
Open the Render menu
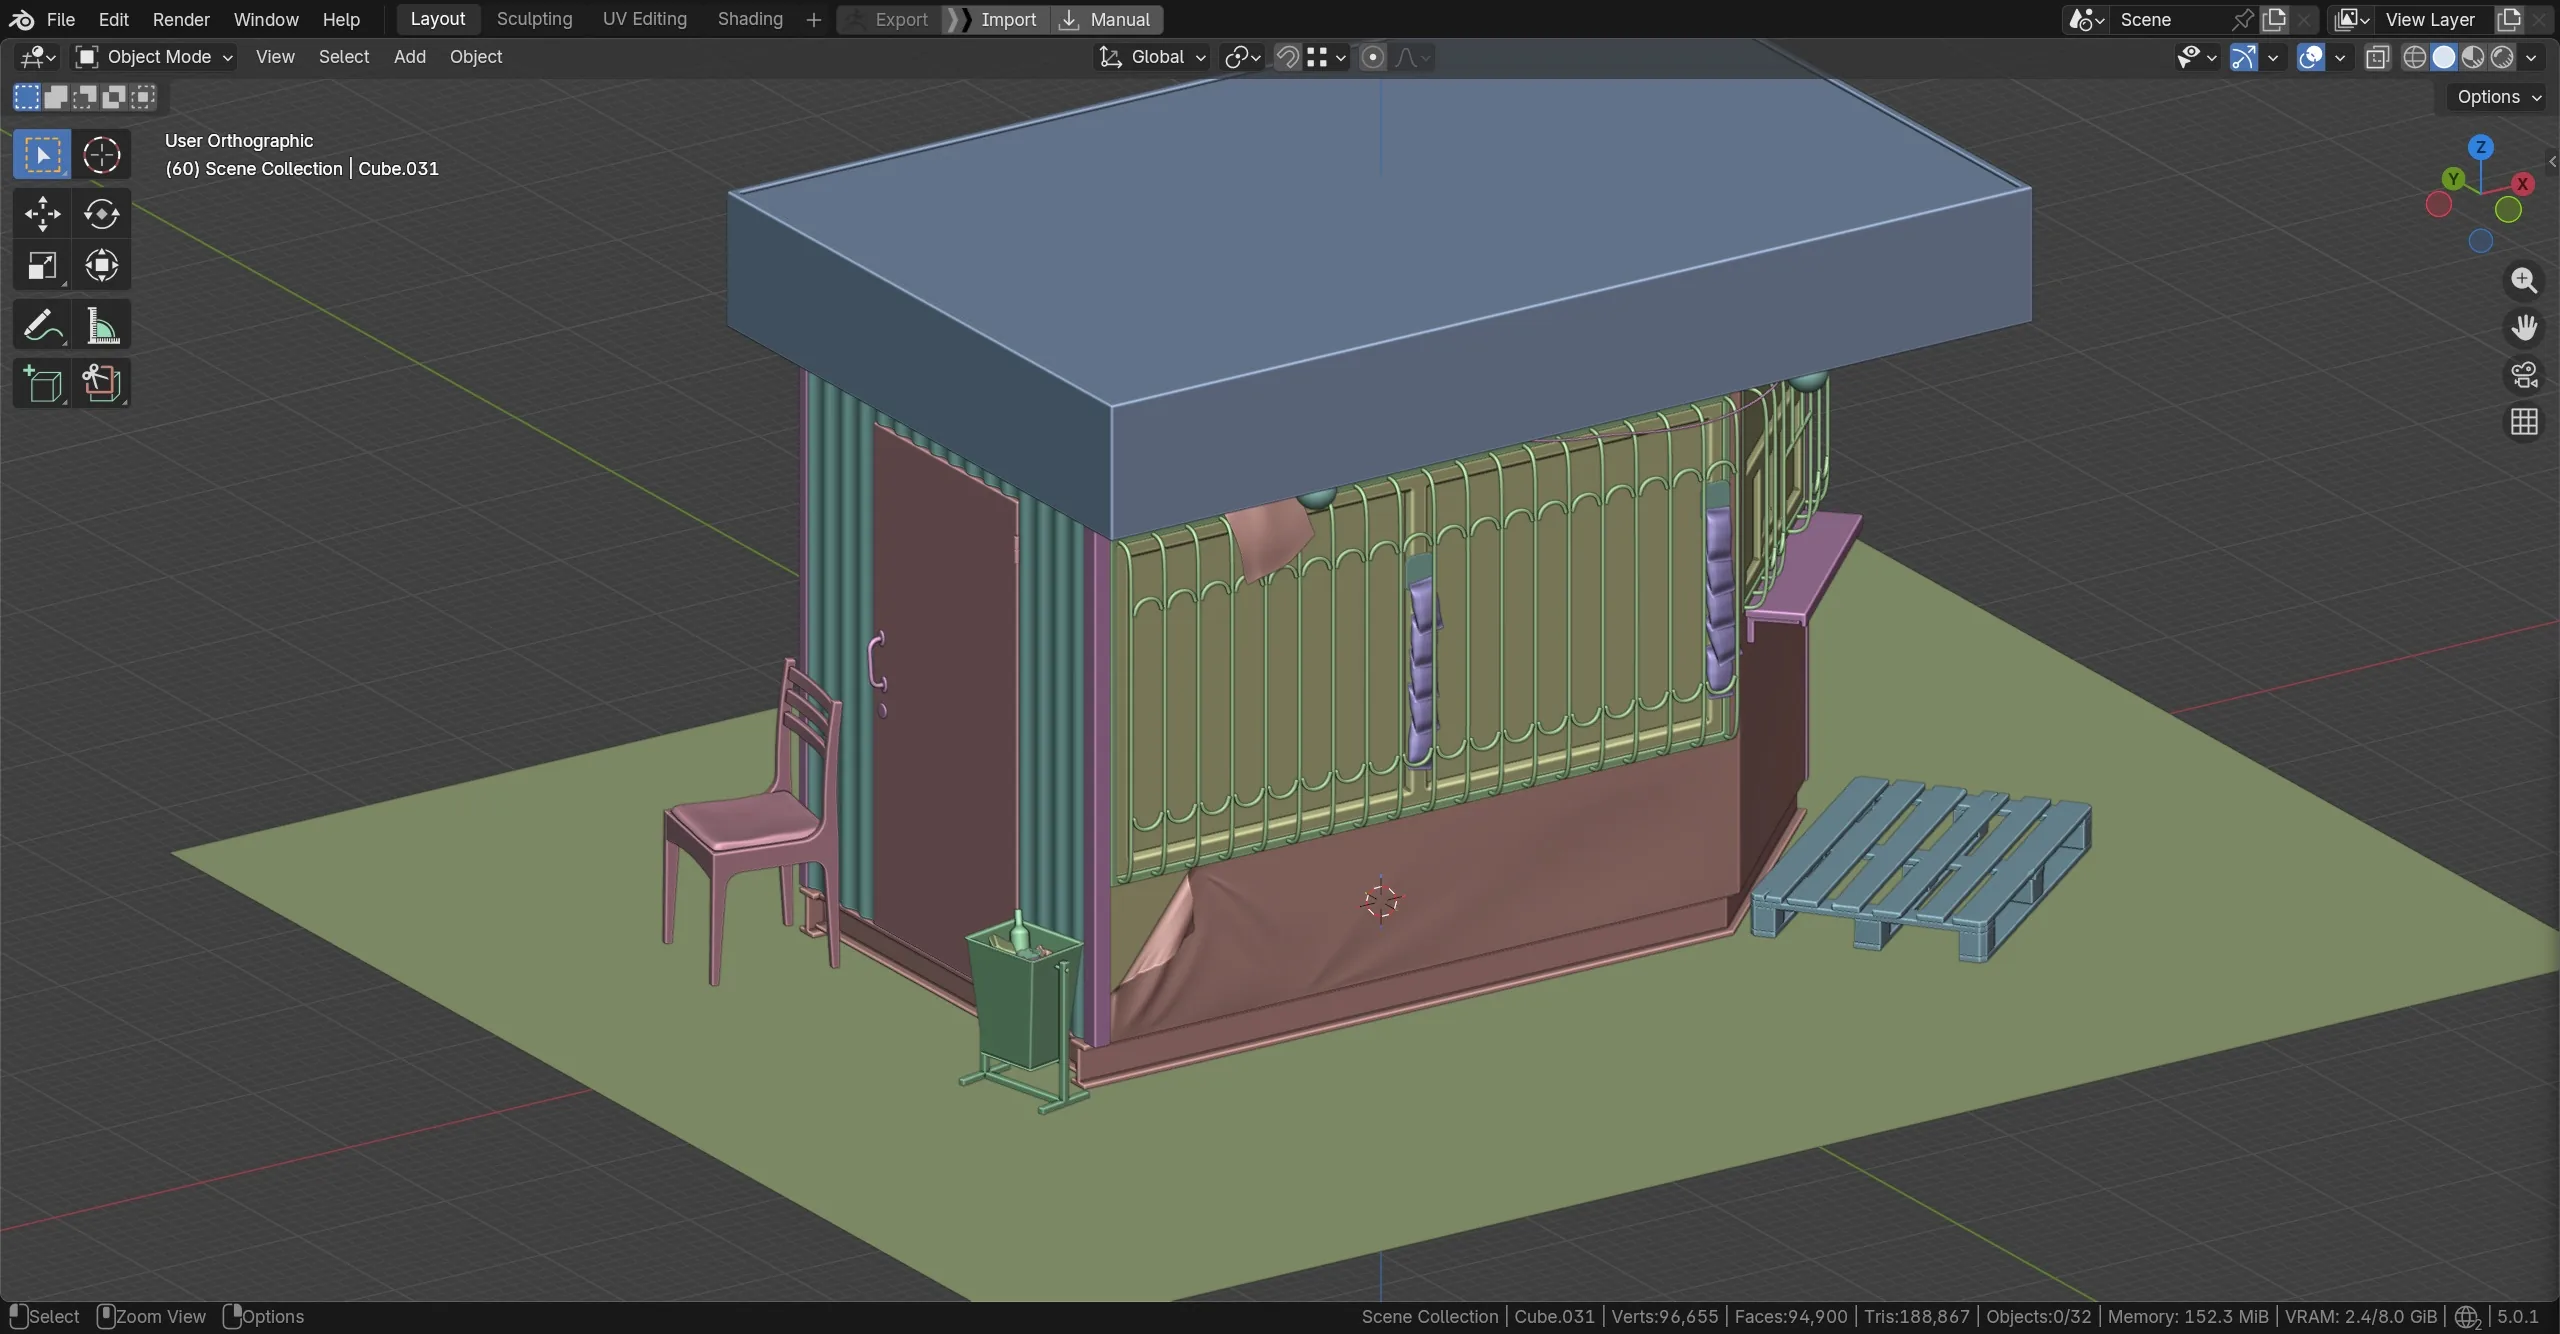181,19
